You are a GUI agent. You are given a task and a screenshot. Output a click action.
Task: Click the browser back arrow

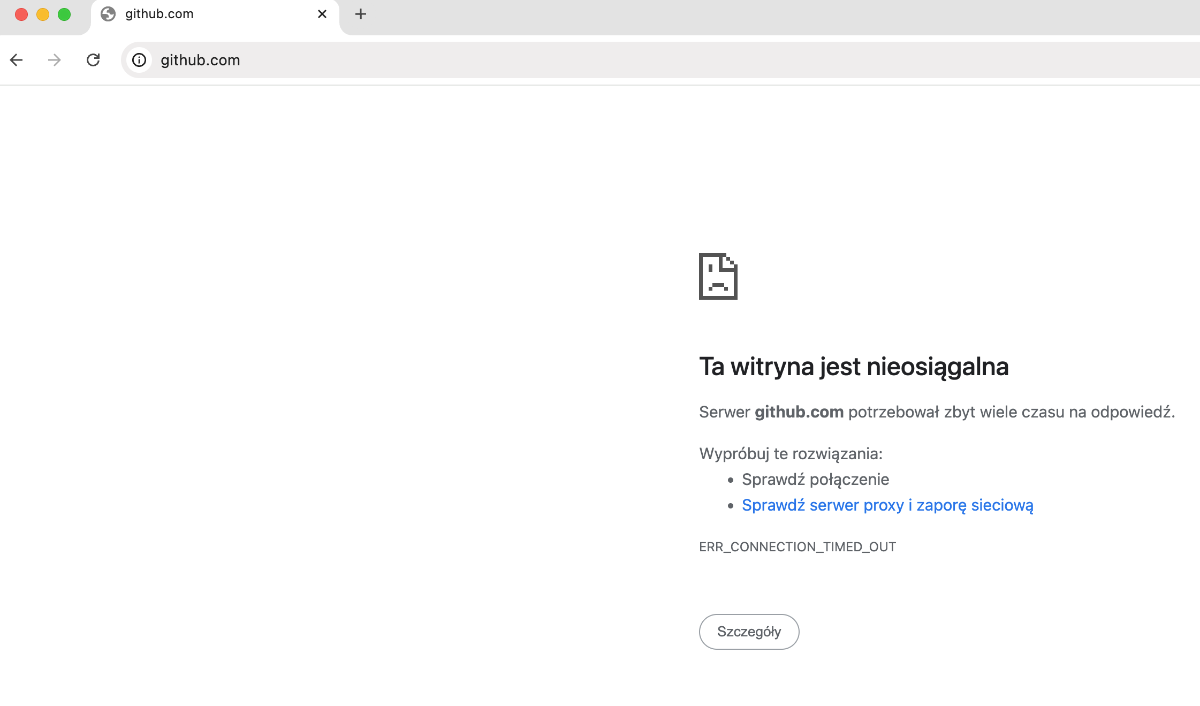point(16,60)
